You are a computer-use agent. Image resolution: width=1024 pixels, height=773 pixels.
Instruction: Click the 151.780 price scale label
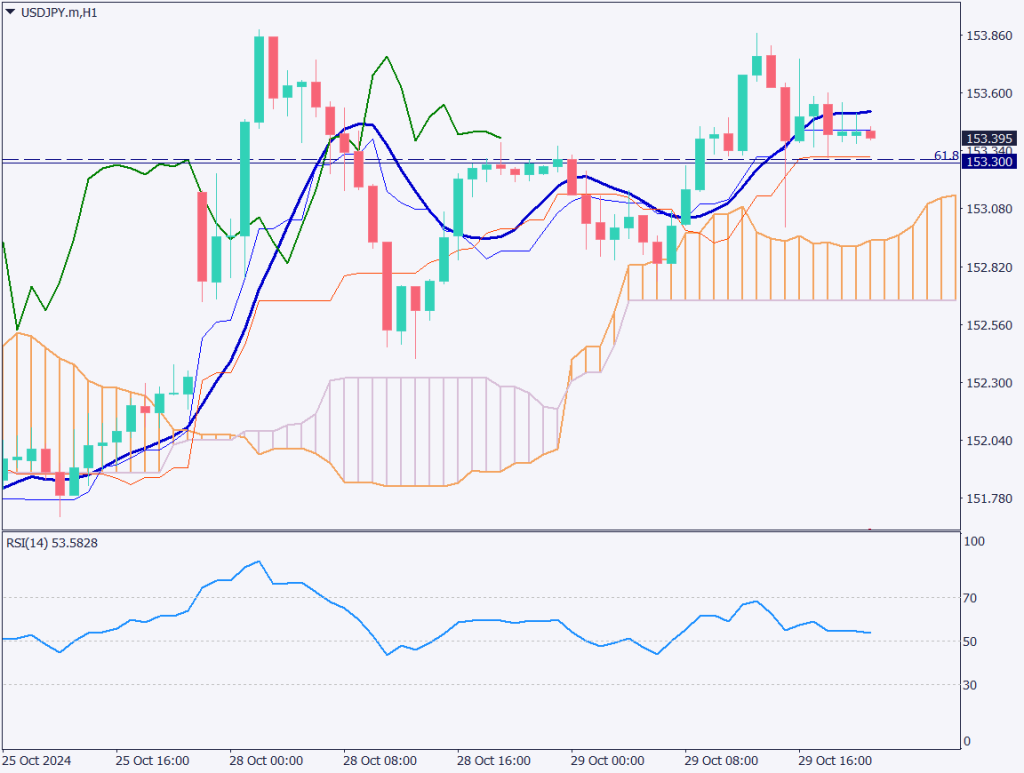(988, 499)
